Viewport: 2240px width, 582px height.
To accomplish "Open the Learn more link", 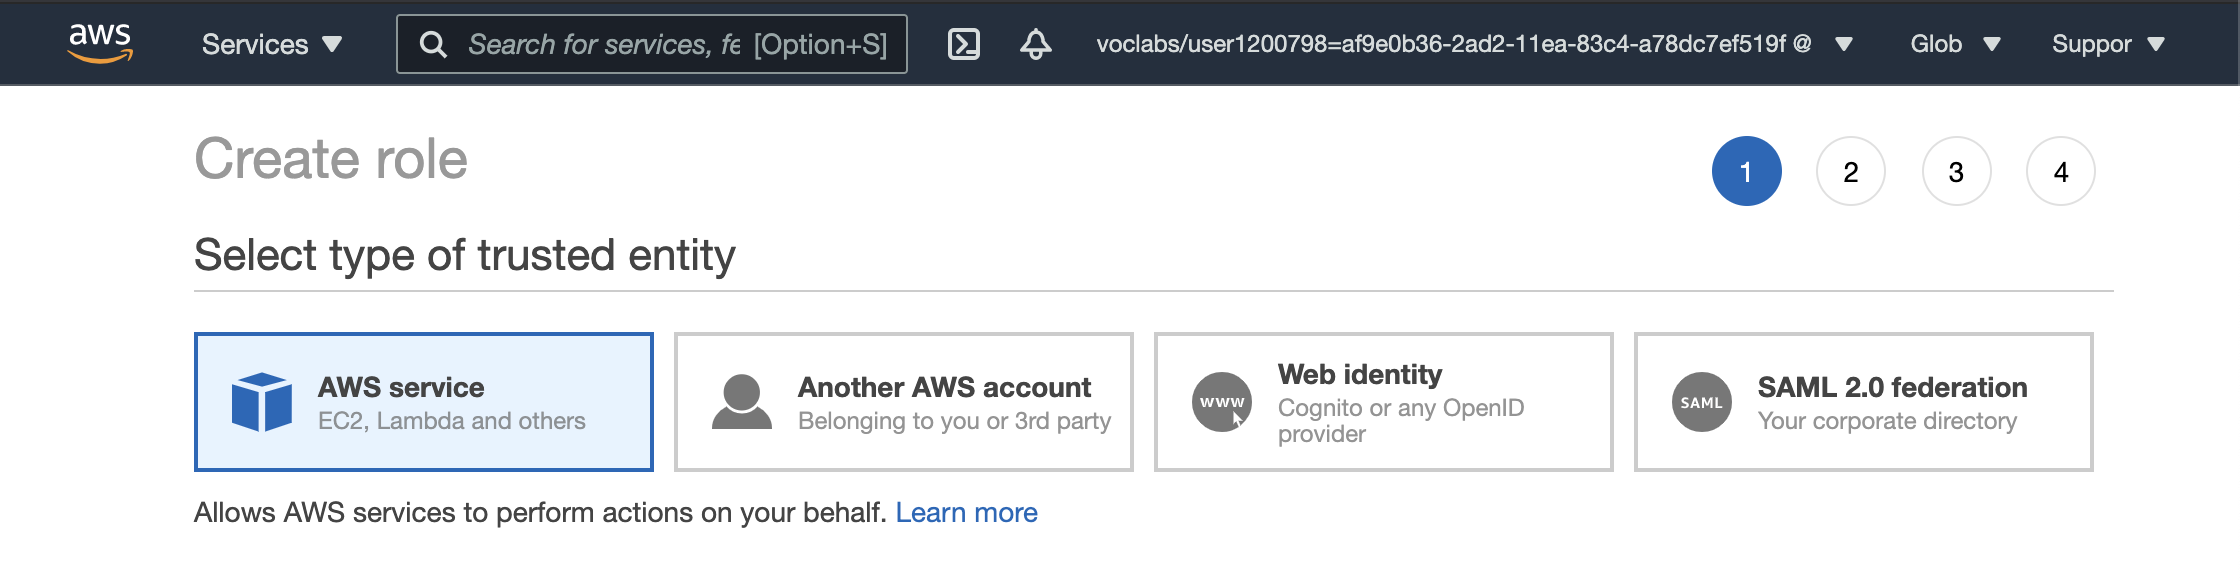I will click(x=966, y=512).
